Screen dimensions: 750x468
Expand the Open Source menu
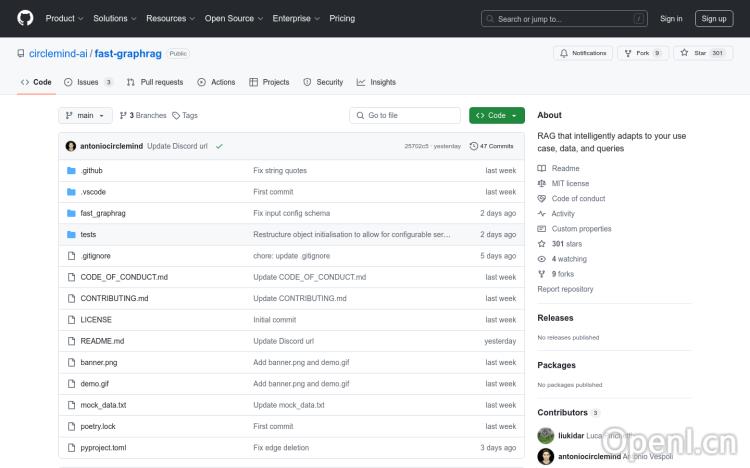coord(234,18)
